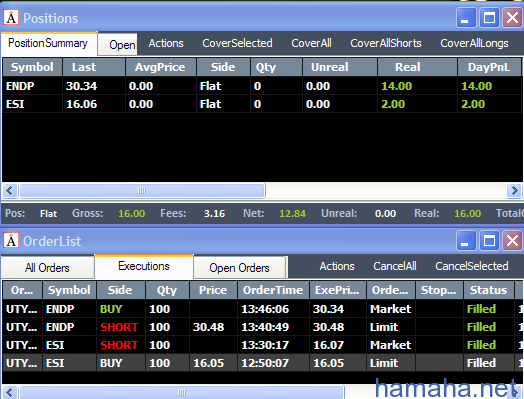Sort orders by Qty column header
524x399 pixels.
tap(167, 290)
